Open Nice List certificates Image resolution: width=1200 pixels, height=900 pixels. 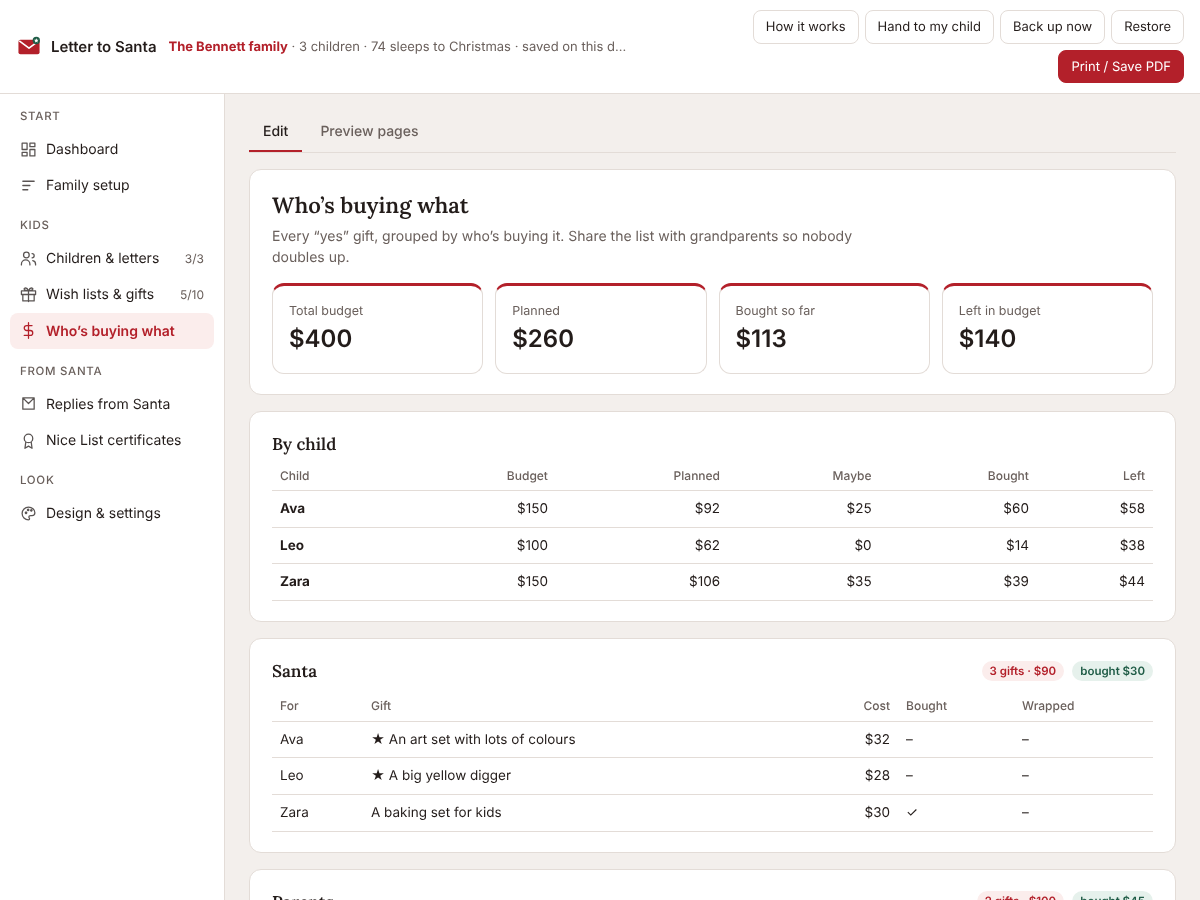click(x=112, y=440)
